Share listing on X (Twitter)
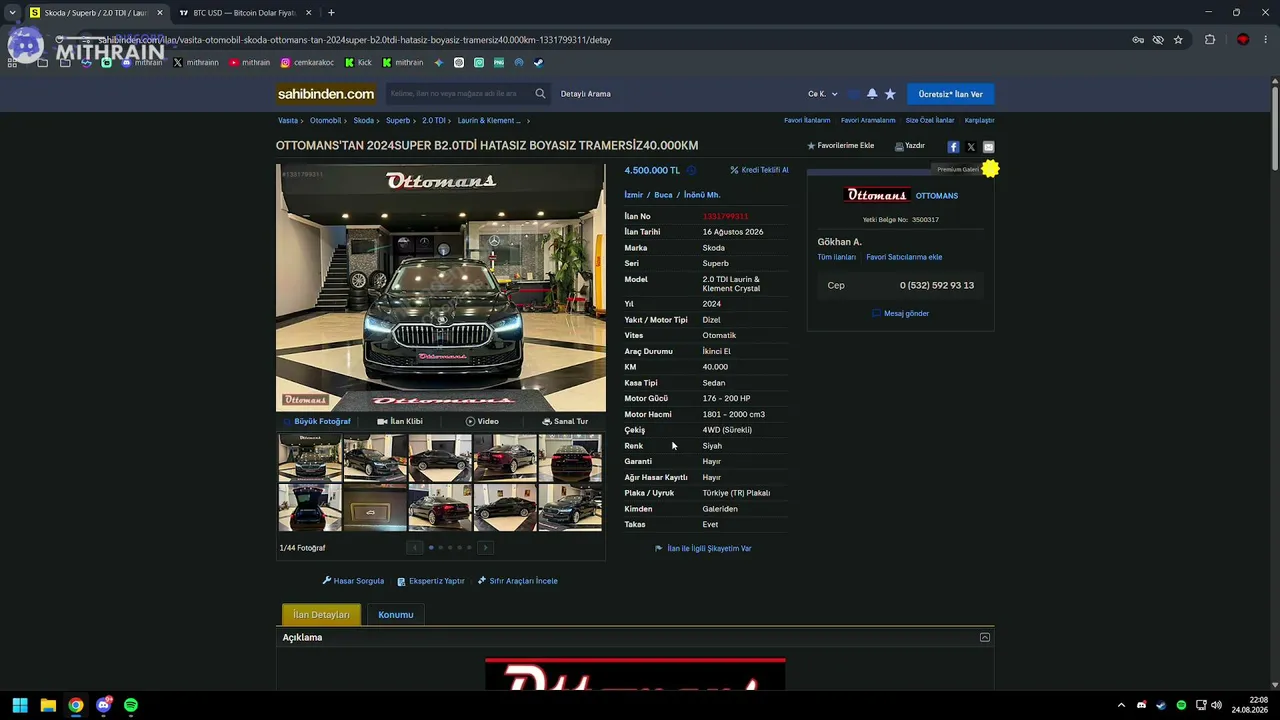The height and width of the screenshot is (720, 1280). [x=971, y=147]
